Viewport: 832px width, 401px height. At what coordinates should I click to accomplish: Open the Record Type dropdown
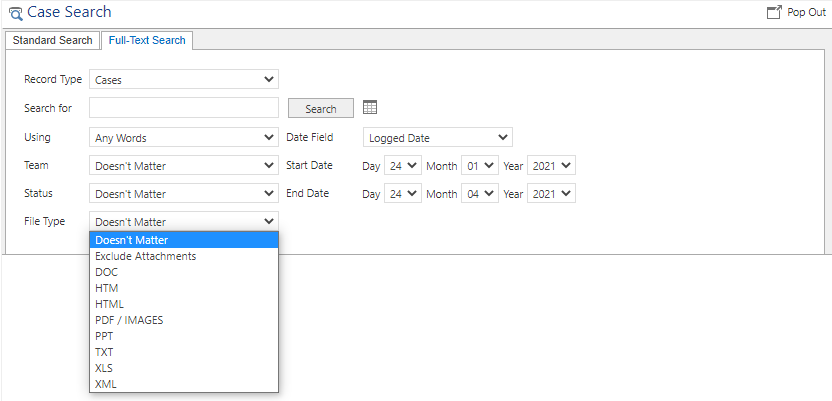[184, 80]
